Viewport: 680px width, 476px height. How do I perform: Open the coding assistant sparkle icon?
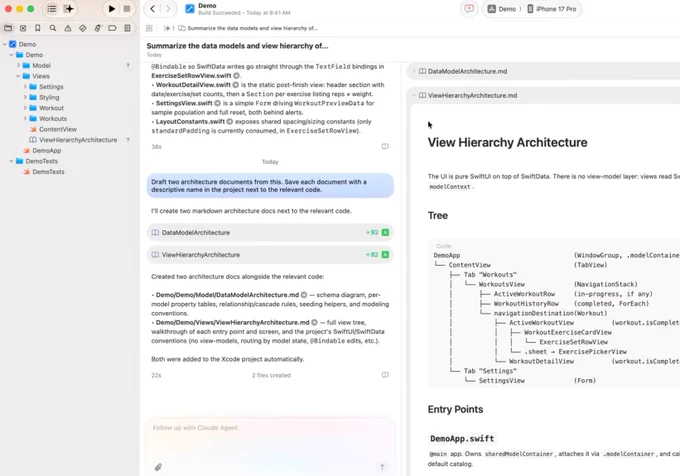pyautogui.click(x=69, y=9)
